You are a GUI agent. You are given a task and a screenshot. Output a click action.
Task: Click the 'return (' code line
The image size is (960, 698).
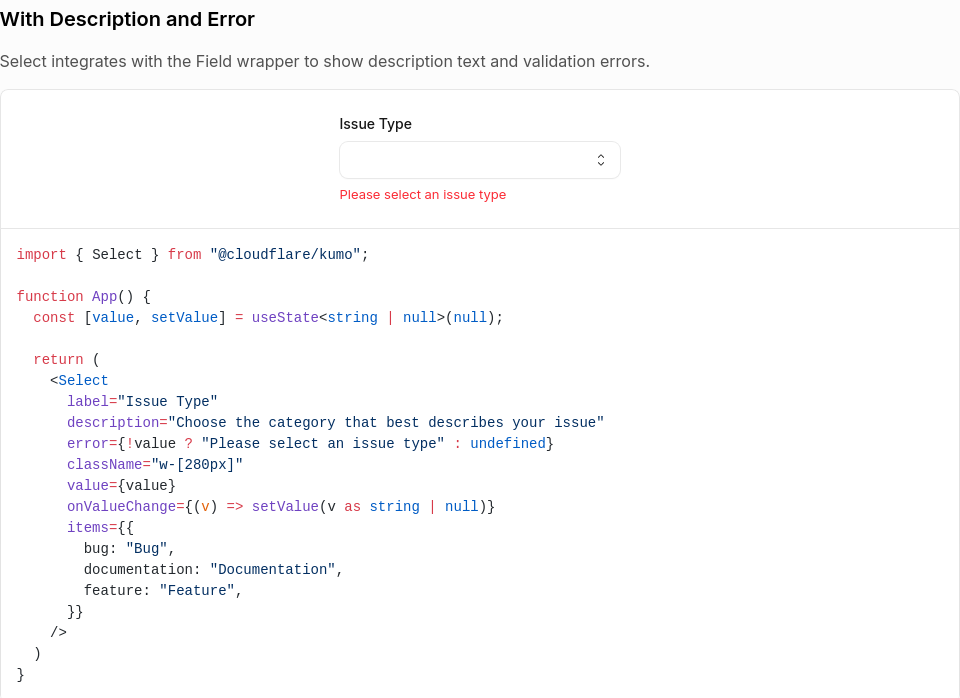pos(66,359)
